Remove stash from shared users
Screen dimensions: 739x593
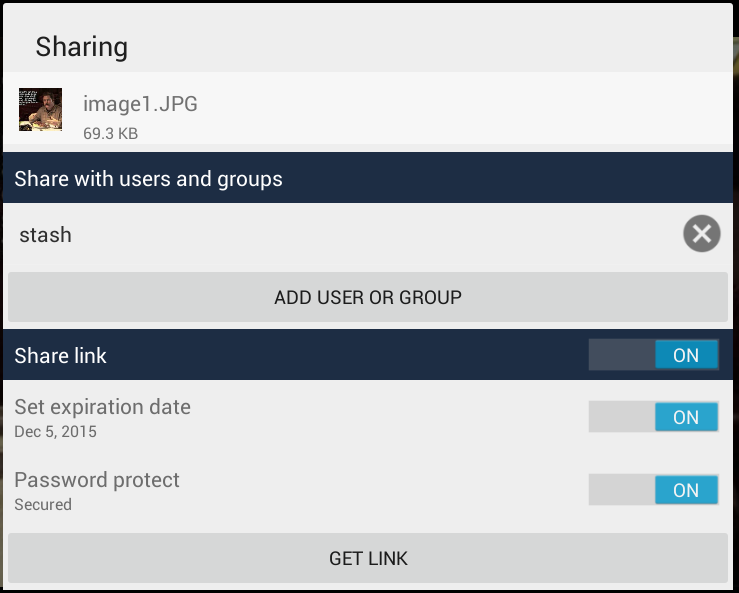[701, 233]
